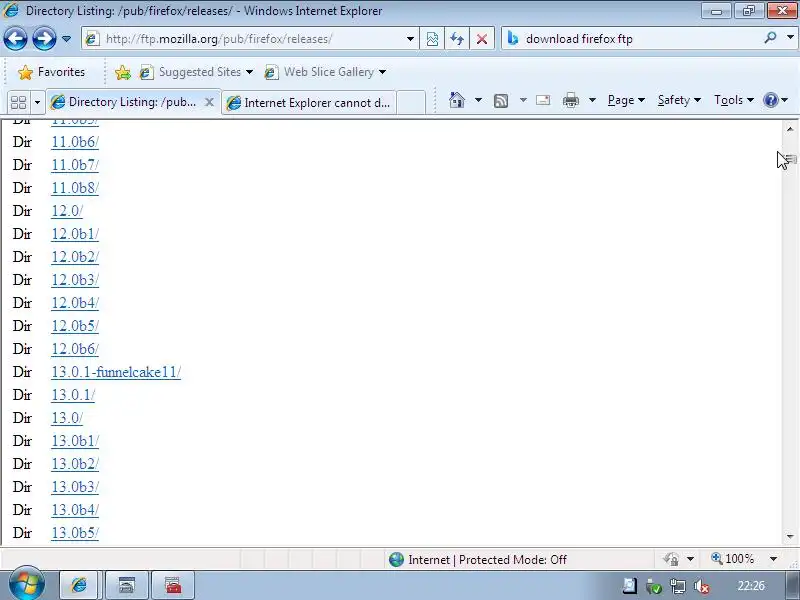Go forward with the Forward arrow button

(44, 39)
